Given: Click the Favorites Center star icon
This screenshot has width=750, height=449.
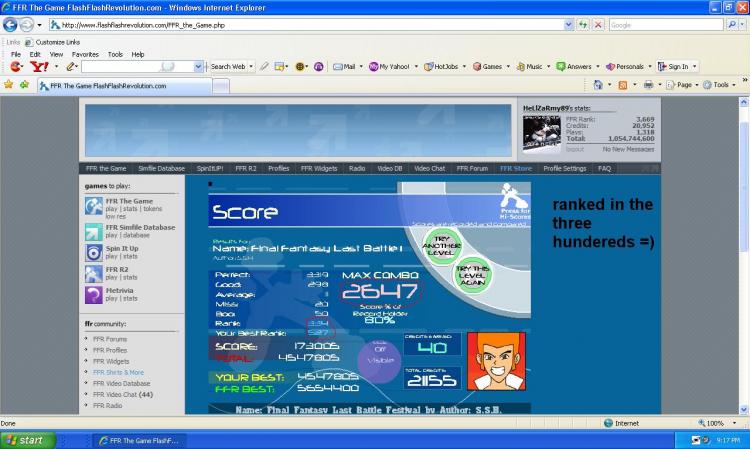Looking at the screenshot, I should coord(9,85).
